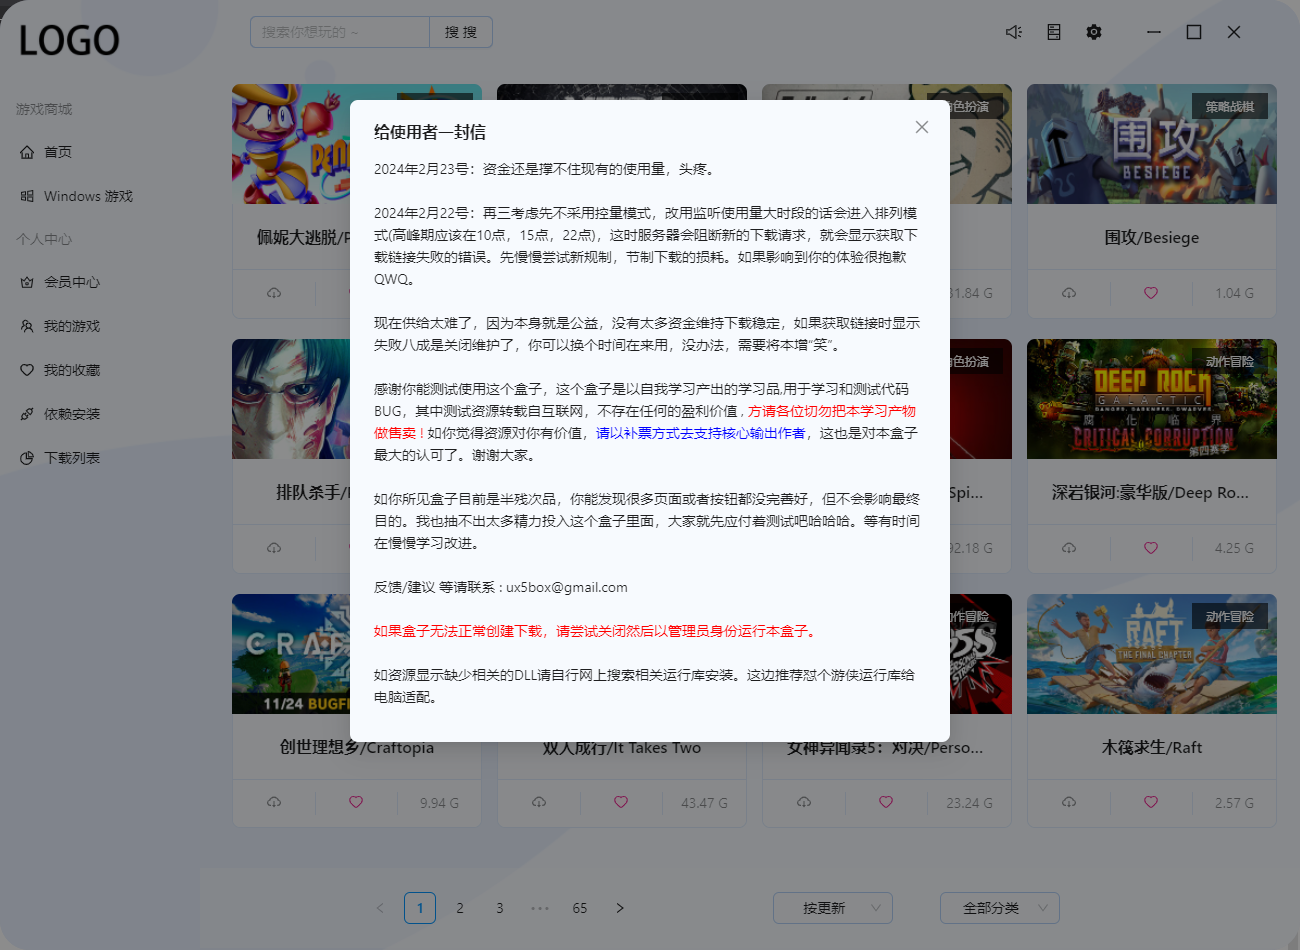
Task: Click the 23.24 G size of 女神异闻录5
Action: 969,802
